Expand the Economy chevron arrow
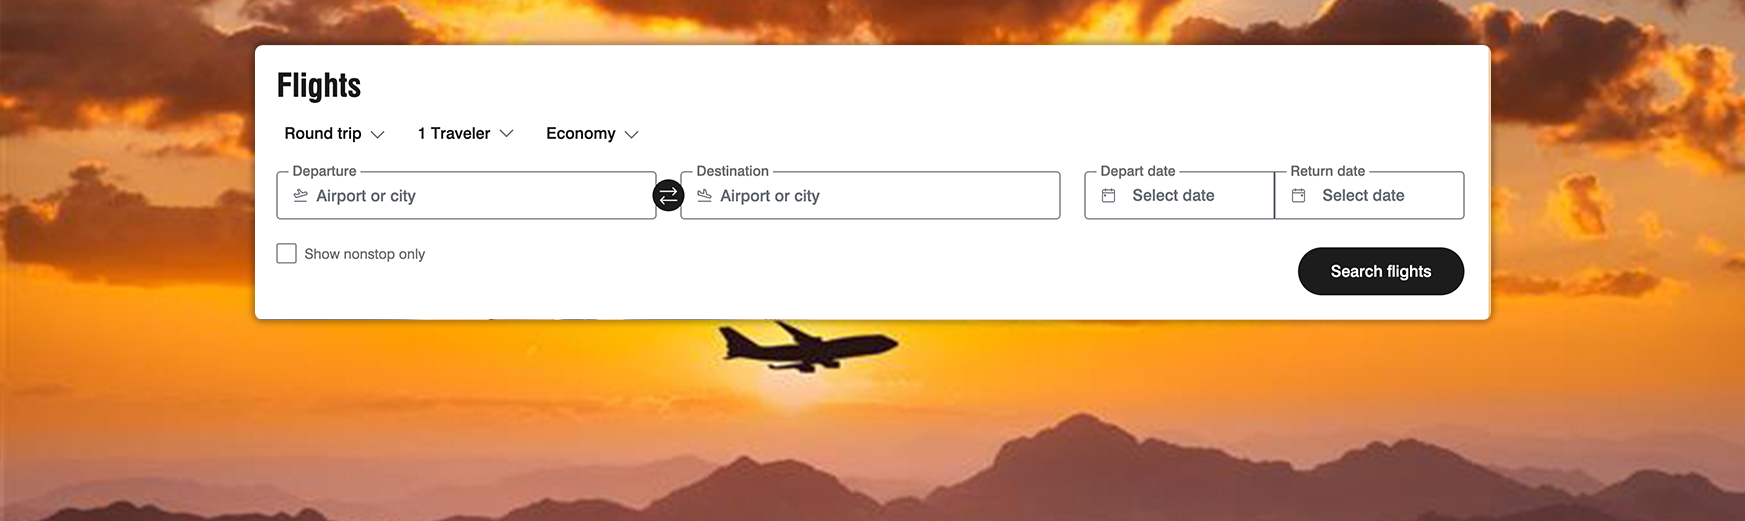The width and height of the screenshot is (1745, 521). pyautogui.click(x=631, y=134)
